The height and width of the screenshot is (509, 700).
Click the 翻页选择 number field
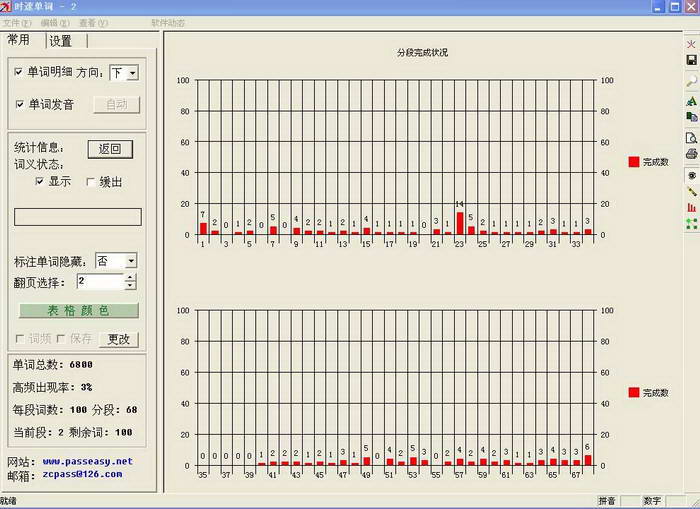pyautogui.click(x=100, y=281)
